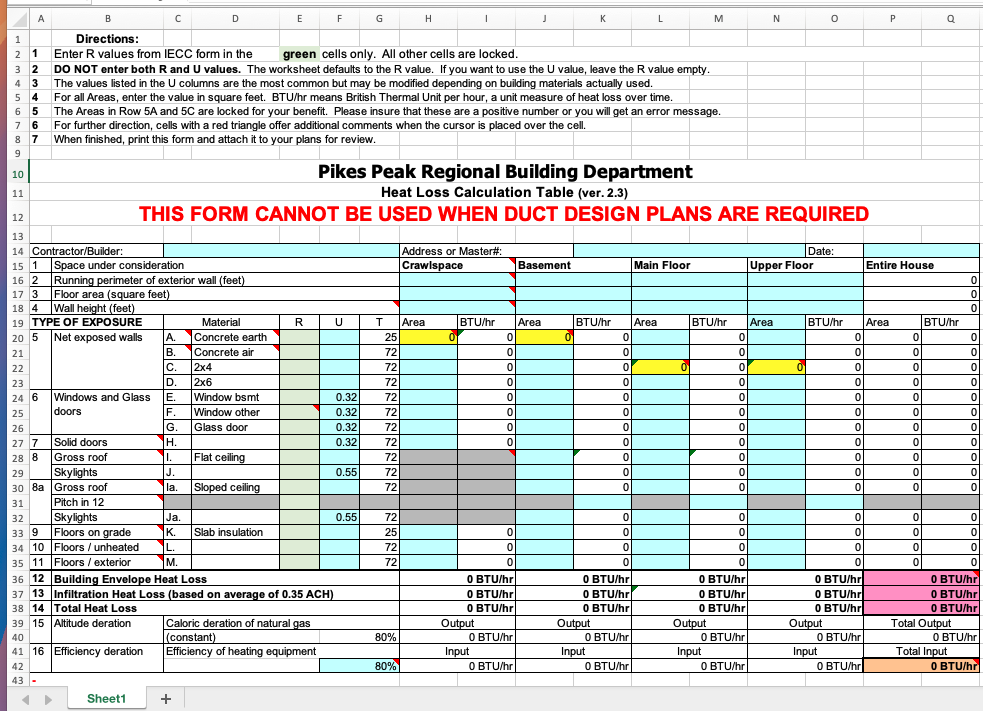Select 2x4 R value green cell

click(299, 367)
